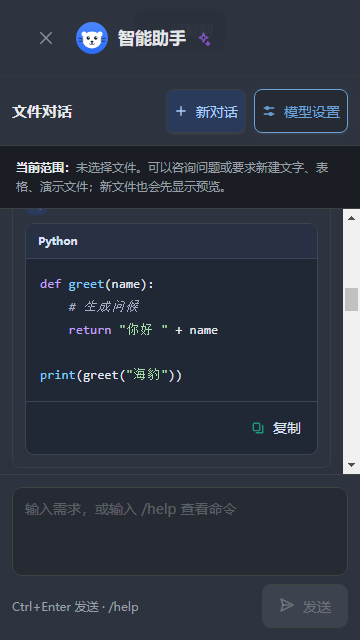Click the 'print(greet("海豹"))' code line
Screen dimensions: 360x640
coord(111,375)
